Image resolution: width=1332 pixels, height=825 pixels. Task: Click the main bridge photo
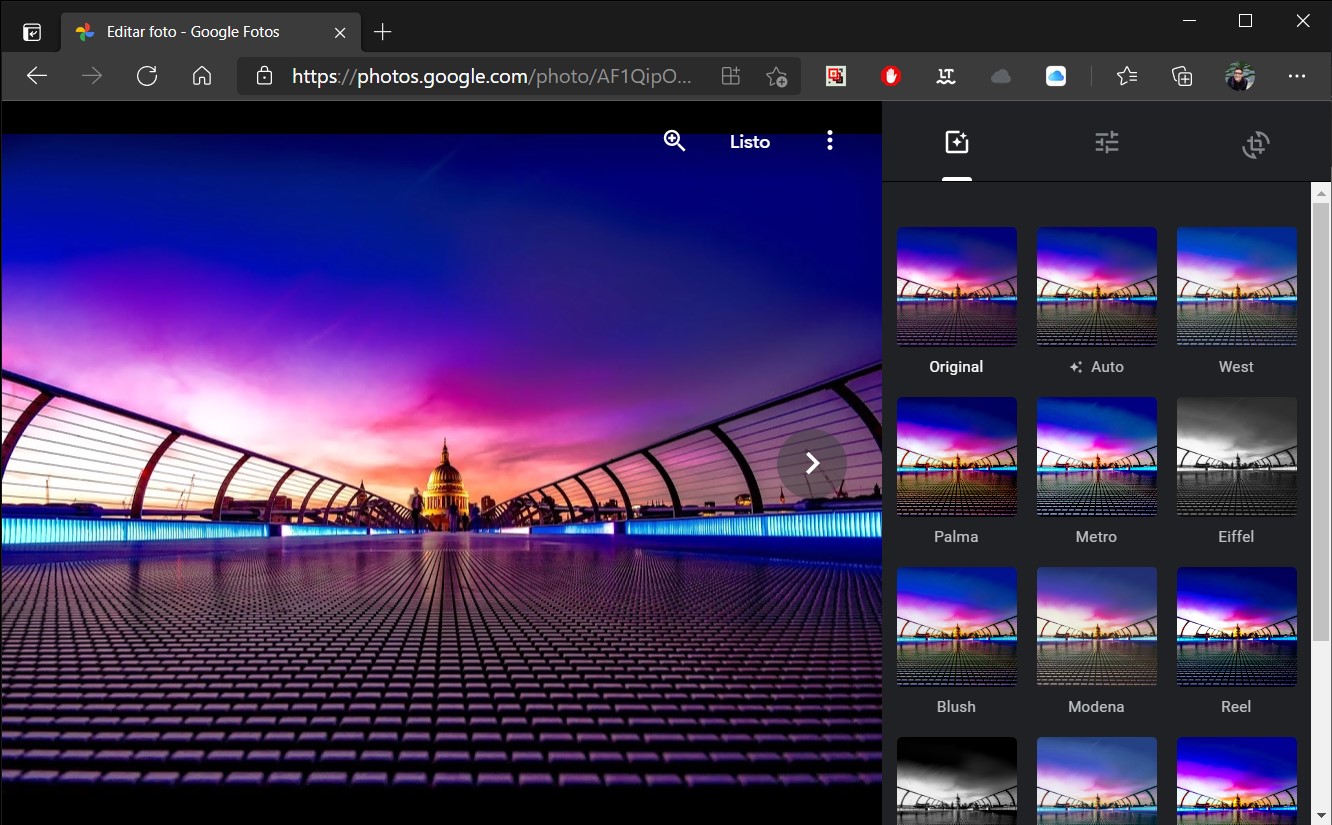tap(441, 463)
